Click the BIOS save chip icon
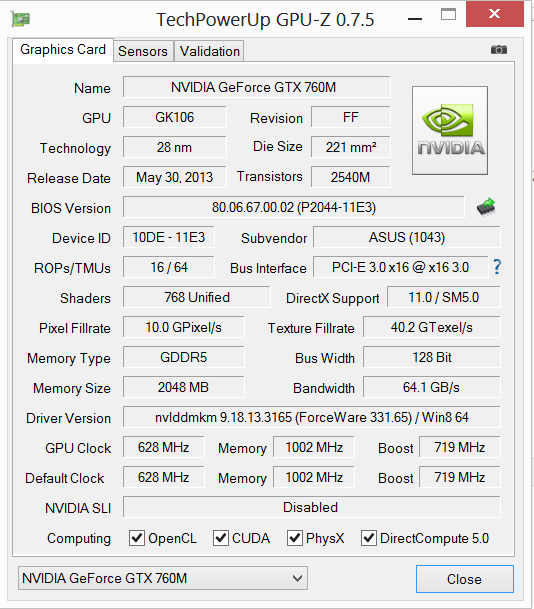Screen dimensions: 534x609 486,207
